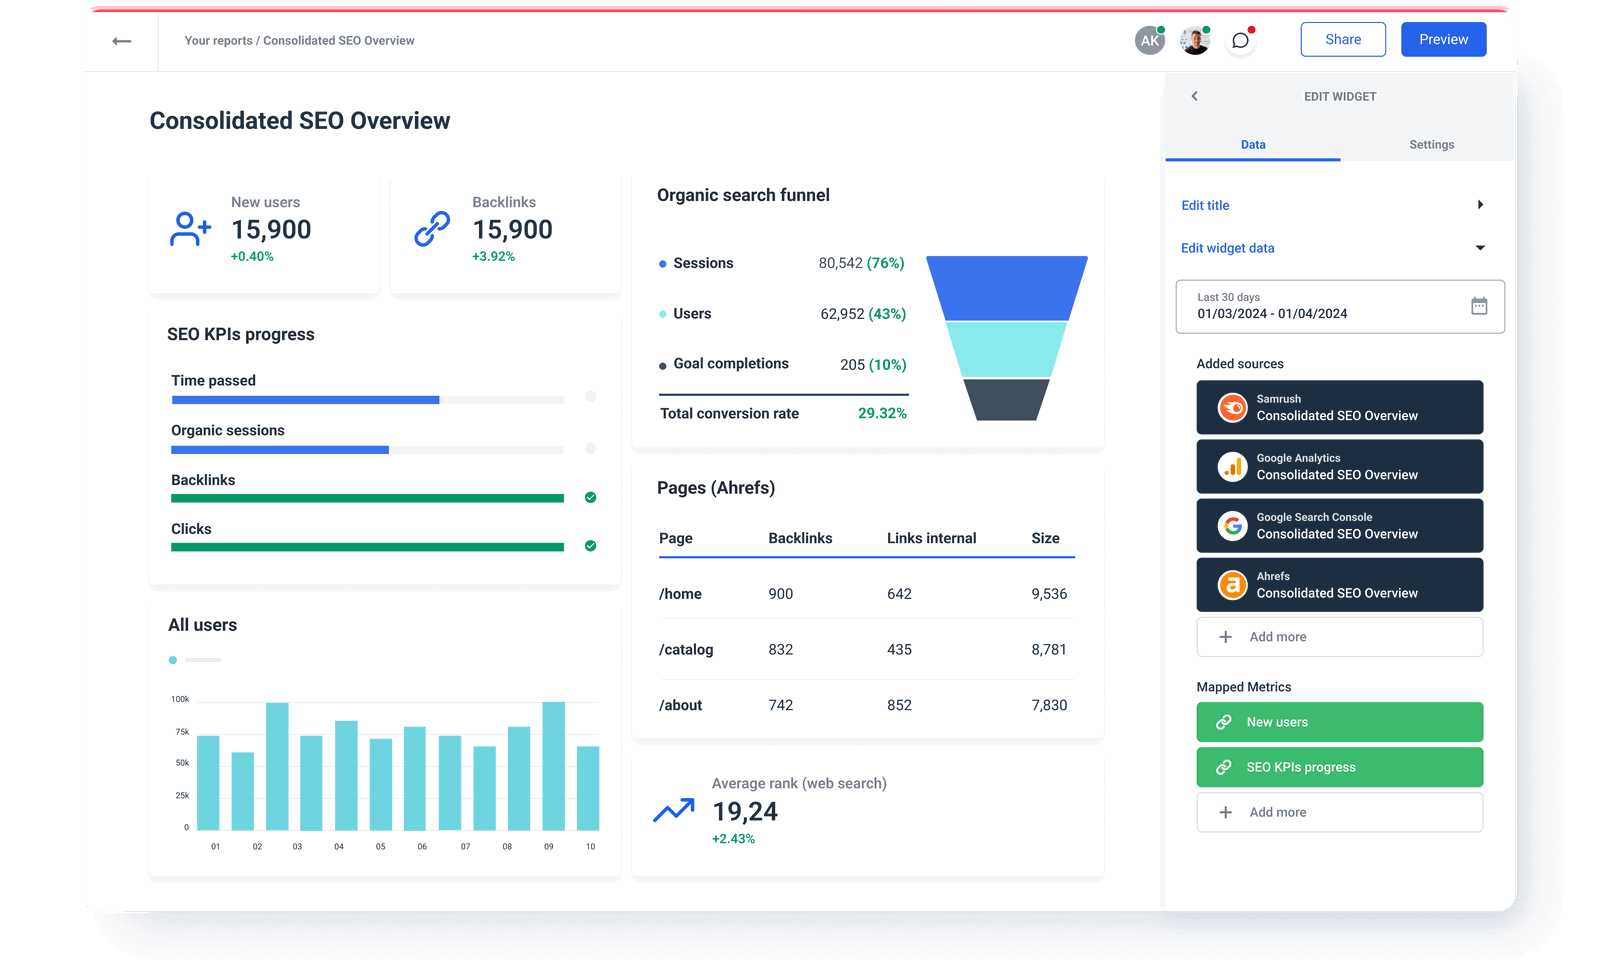The image size is (1600, 973).
Task: Open the calendar icon in date range picker
Action: tap(1482, 306)
